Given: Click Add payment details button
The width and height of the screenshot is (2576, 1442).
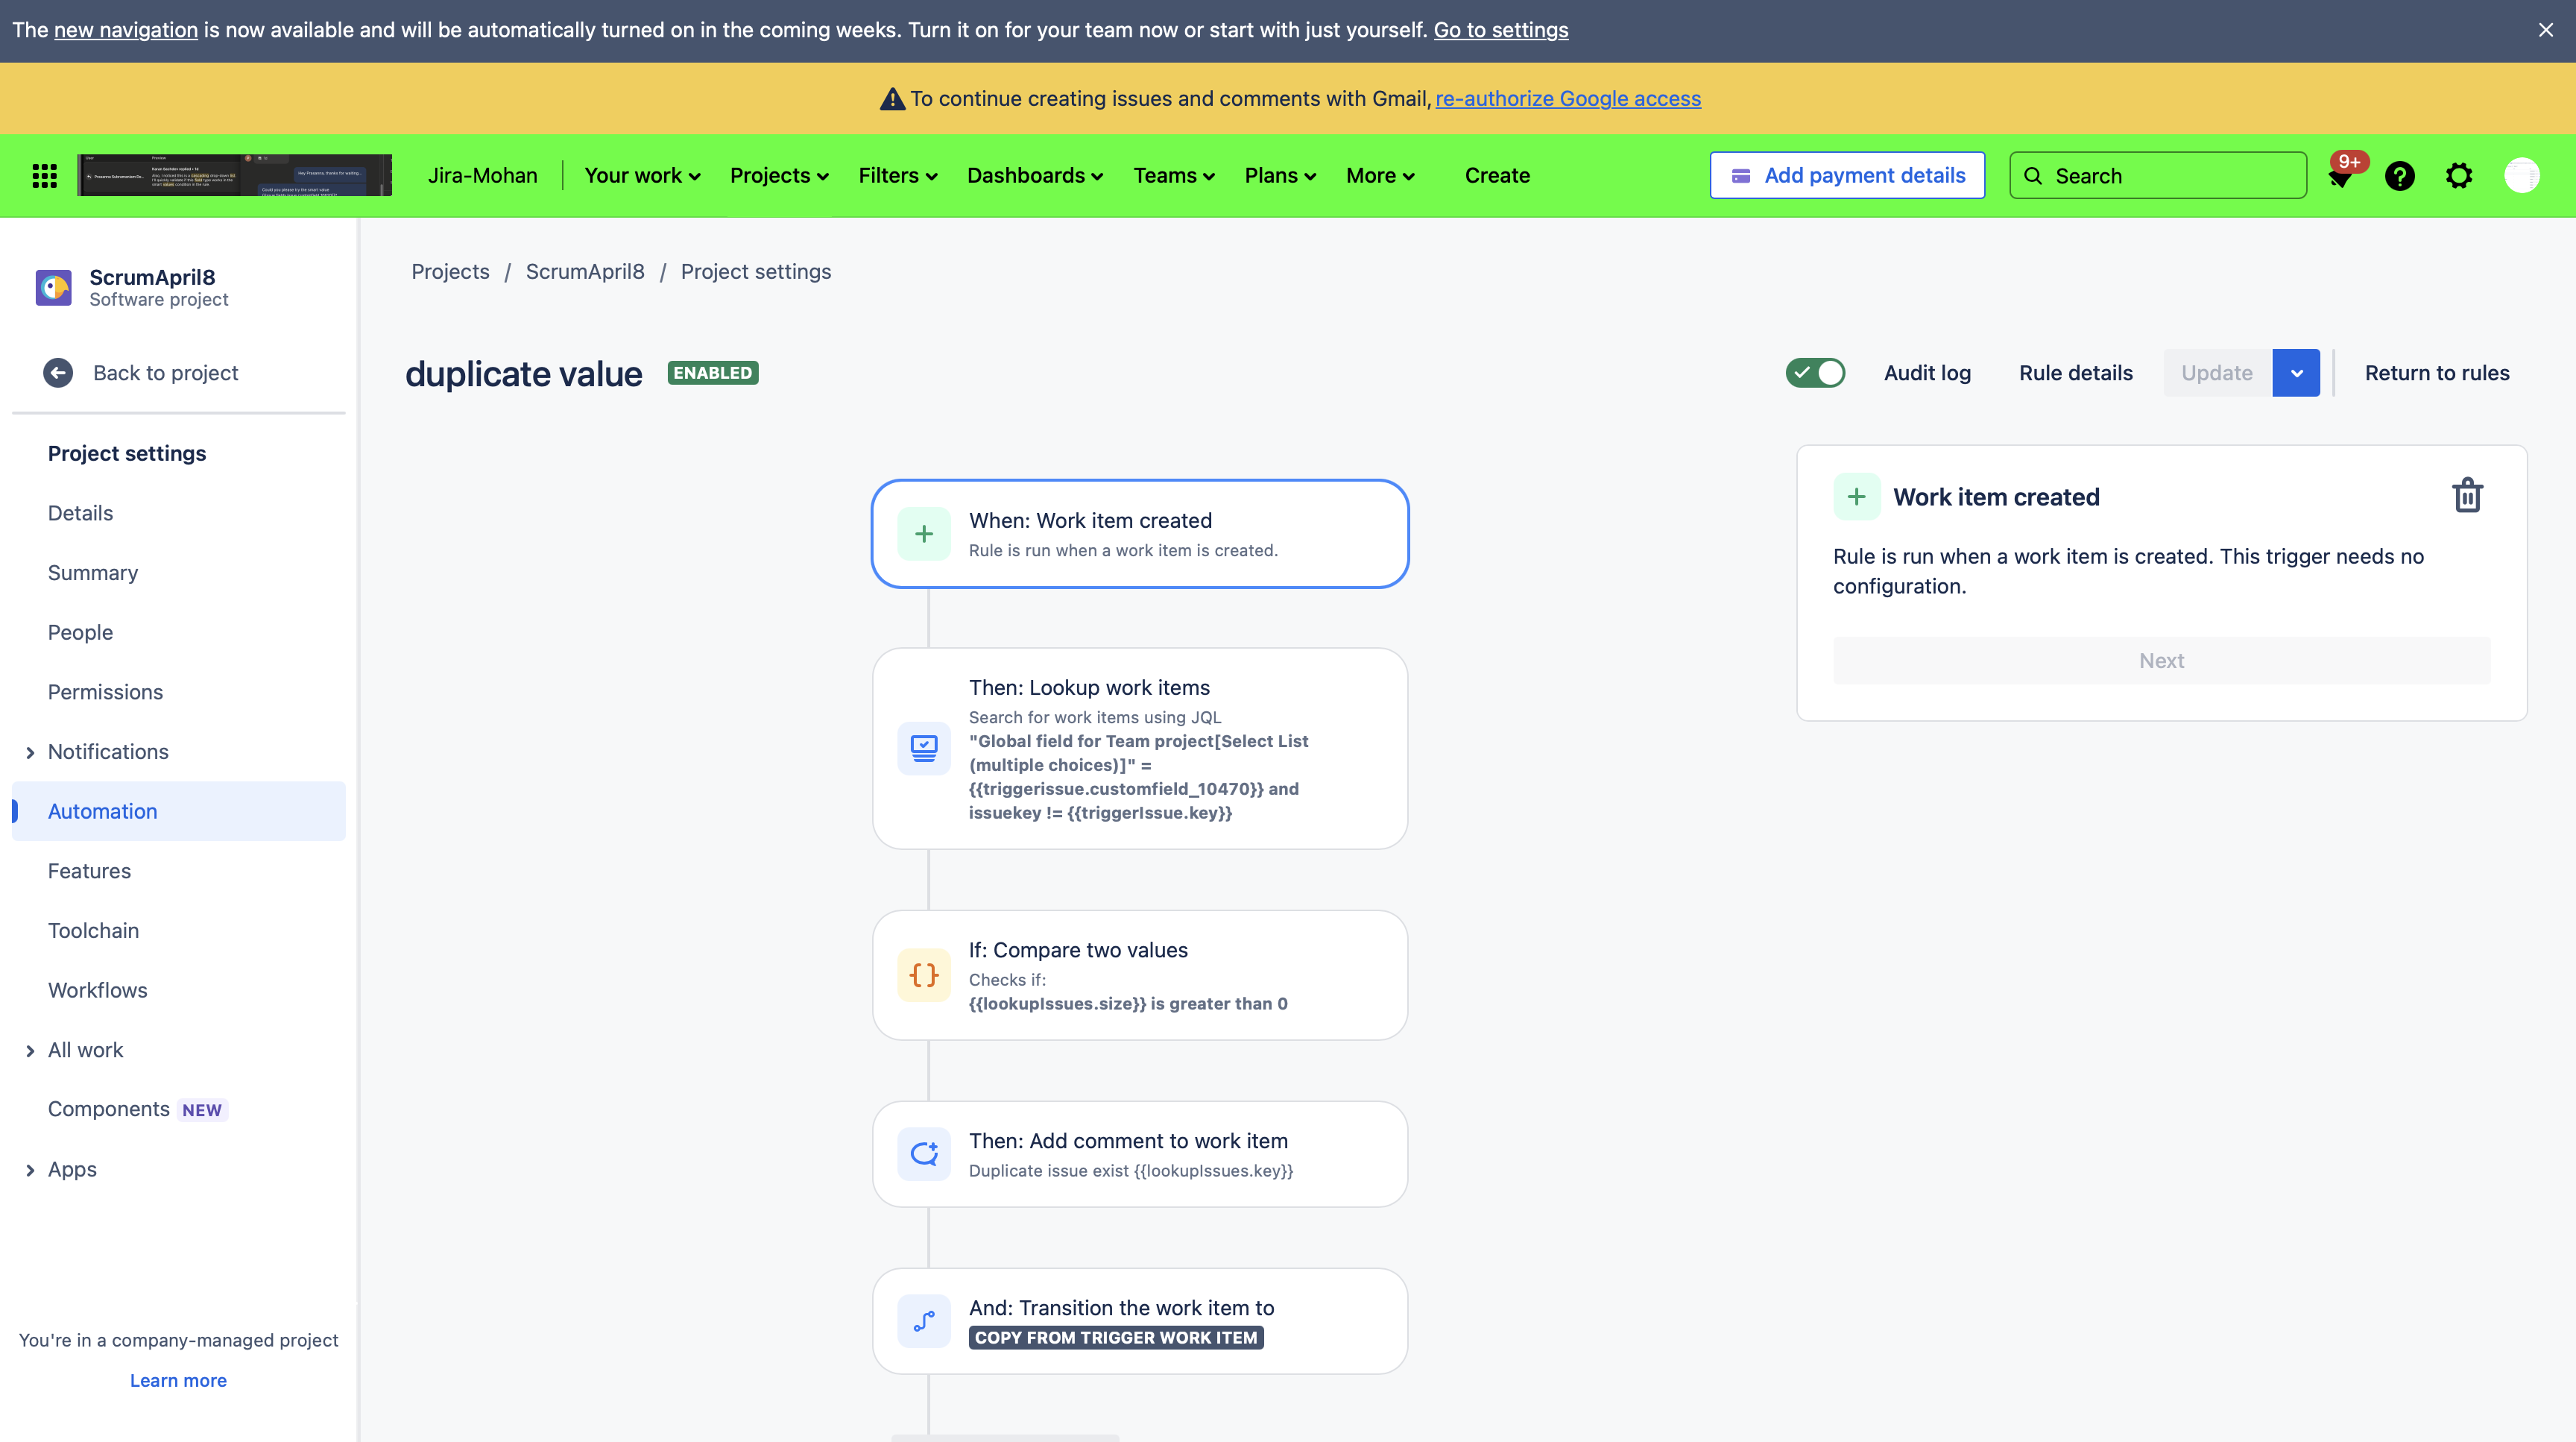Looking at the screenshot, I should pos(1847,176).
